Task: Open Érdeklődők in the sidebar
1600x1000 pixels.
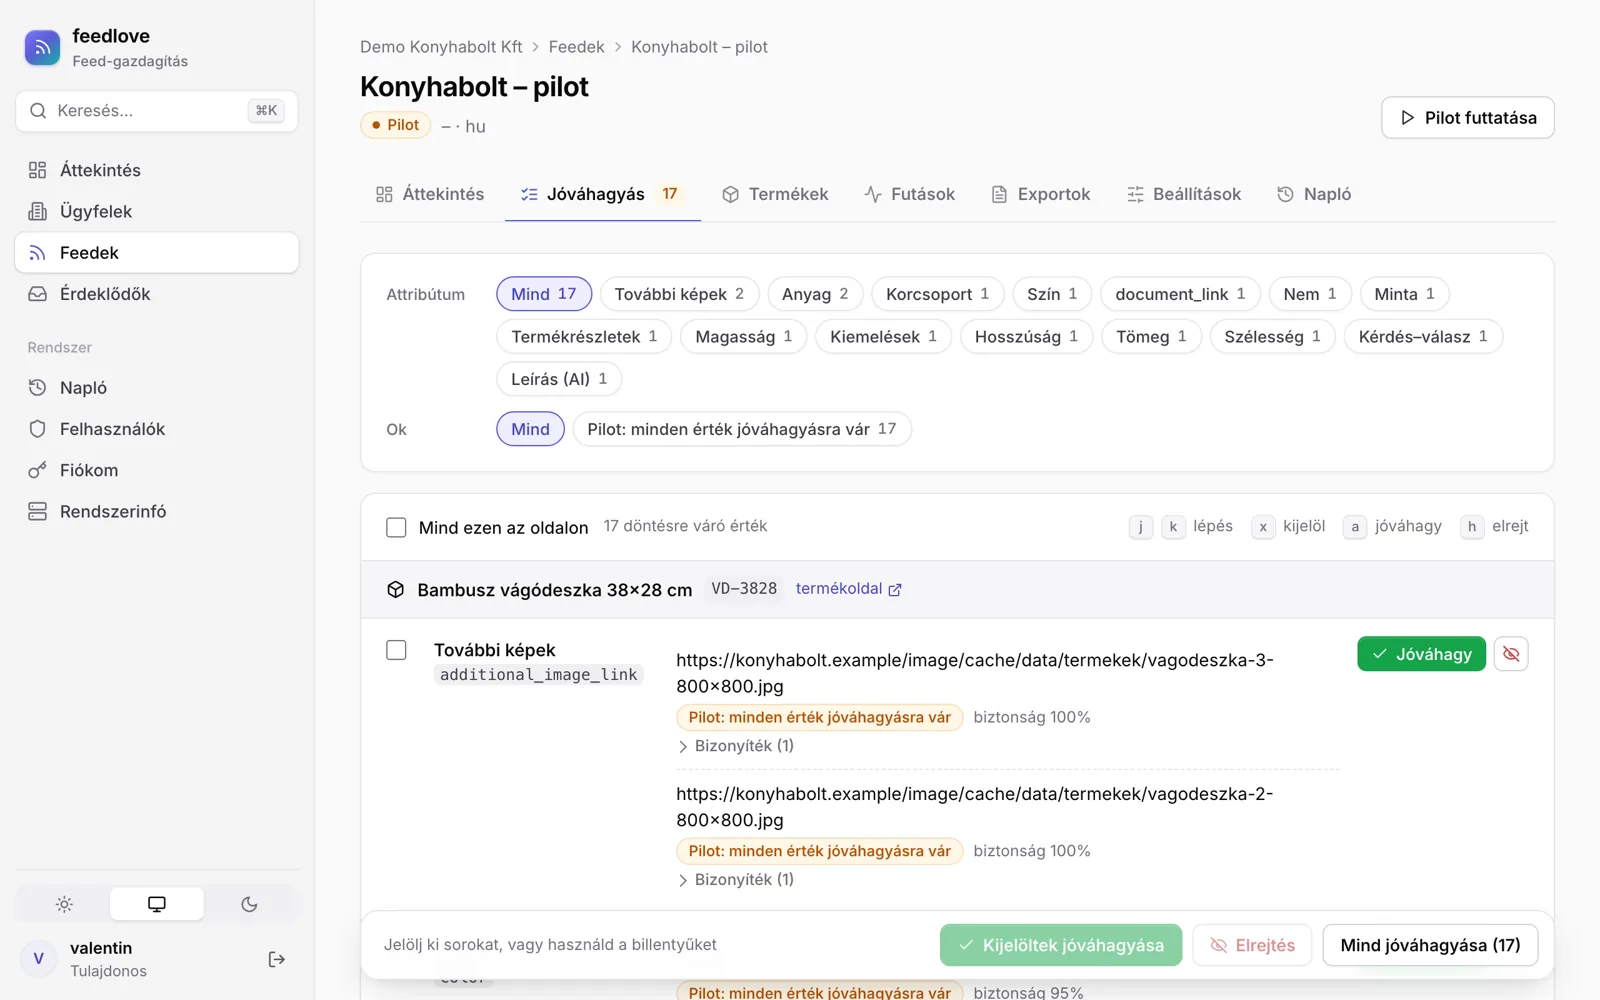Action: pyautogui.click(x=157, y=294)
